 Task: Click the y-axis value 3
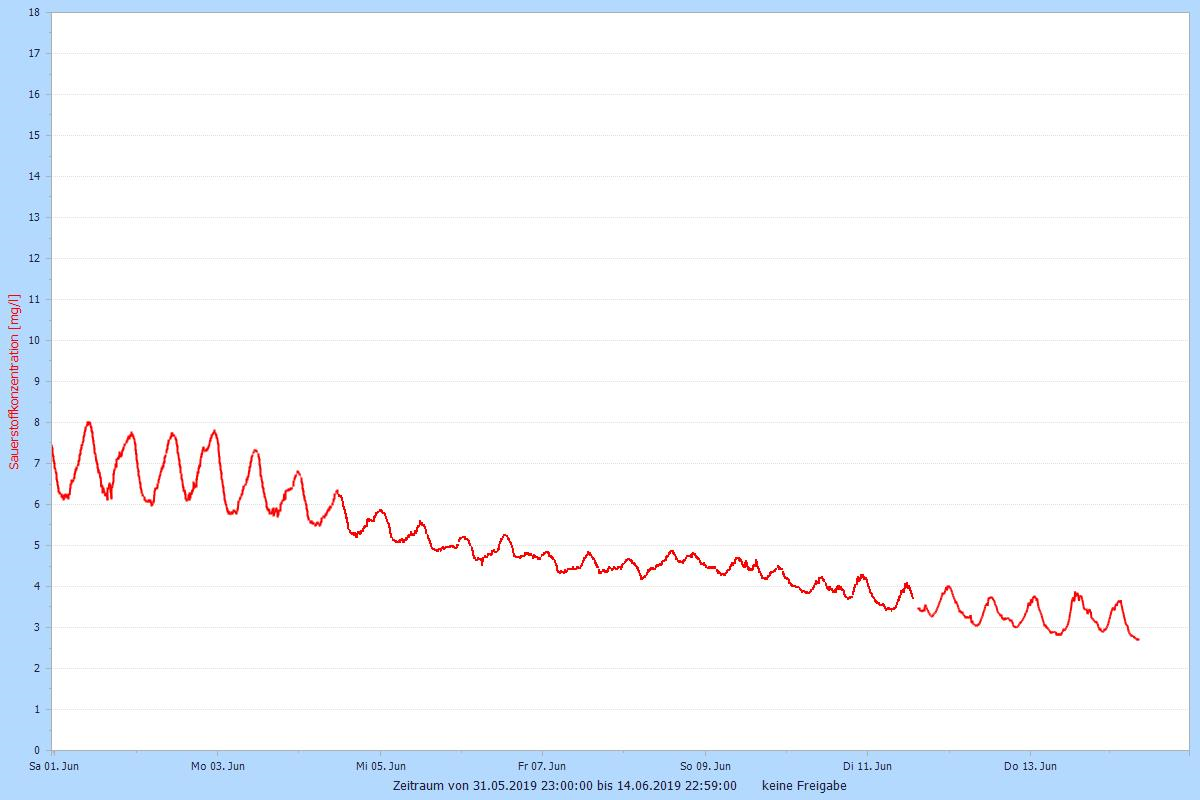click(x=37, y=627)
